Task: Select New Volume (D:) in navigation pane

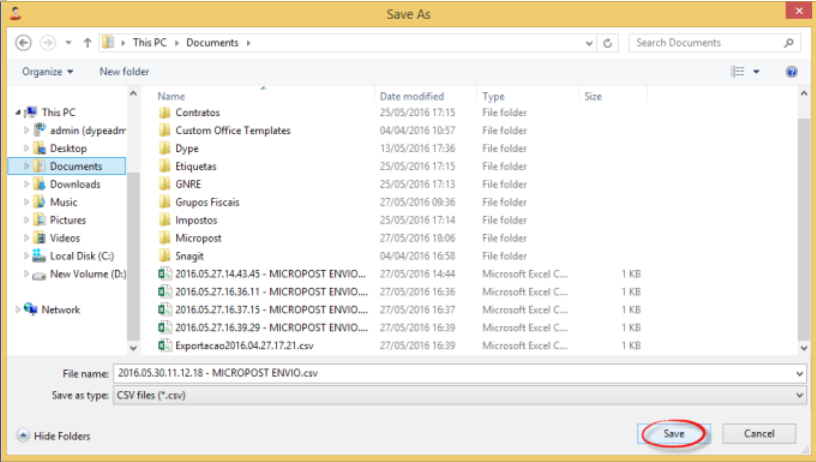Action: (x=87, y=274)
